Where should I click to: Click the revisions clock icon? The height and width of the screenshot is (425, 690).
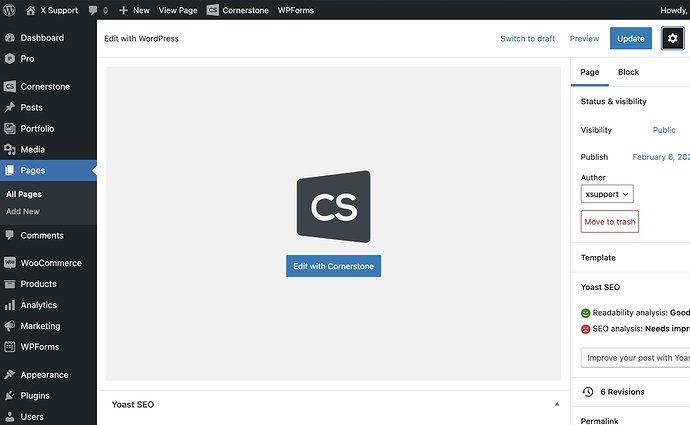pyautogui.click(x=588, y=392)
